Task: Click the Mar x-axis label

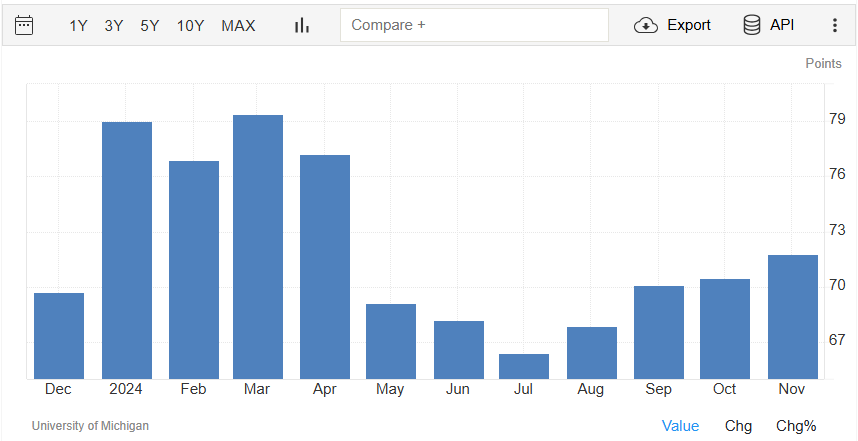Action: coord(257,389)
